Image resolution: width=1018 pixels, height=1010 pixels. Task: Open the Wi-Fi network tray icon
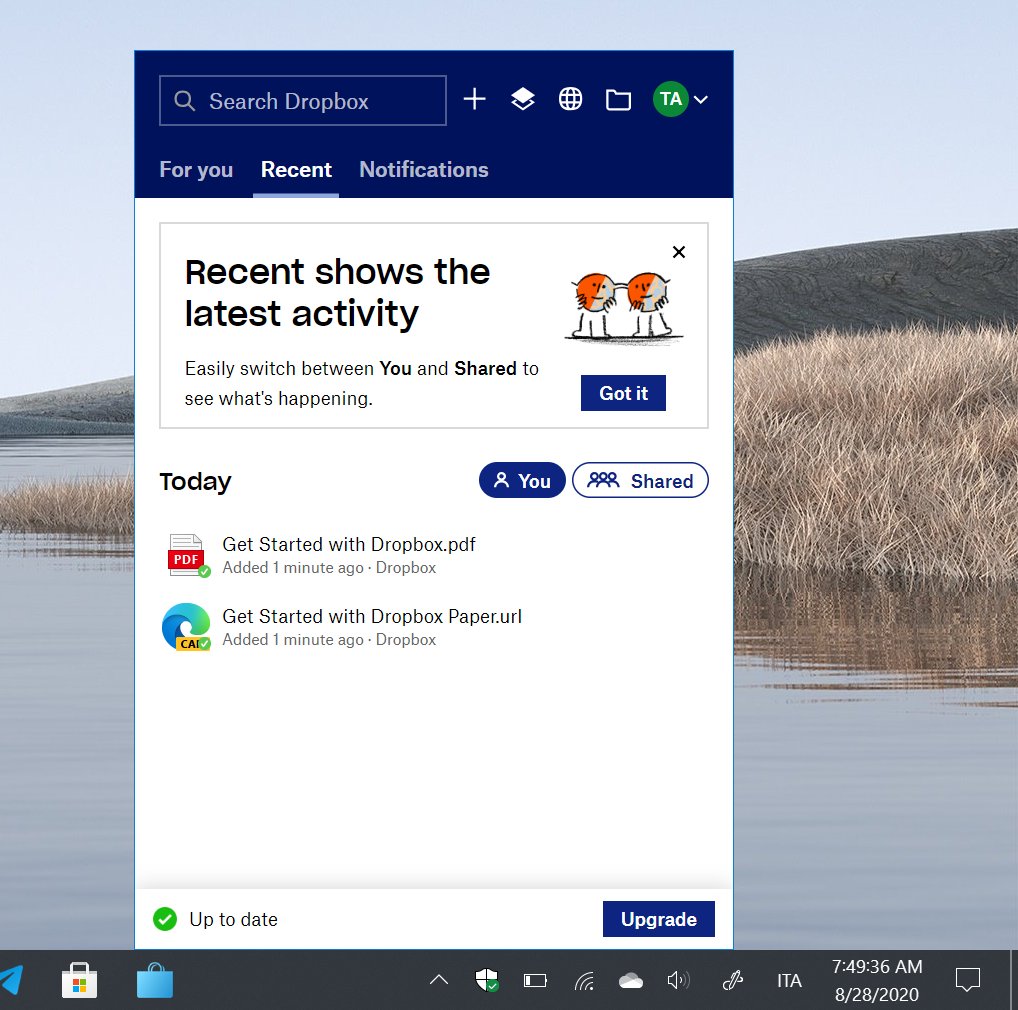pos(584,981)
